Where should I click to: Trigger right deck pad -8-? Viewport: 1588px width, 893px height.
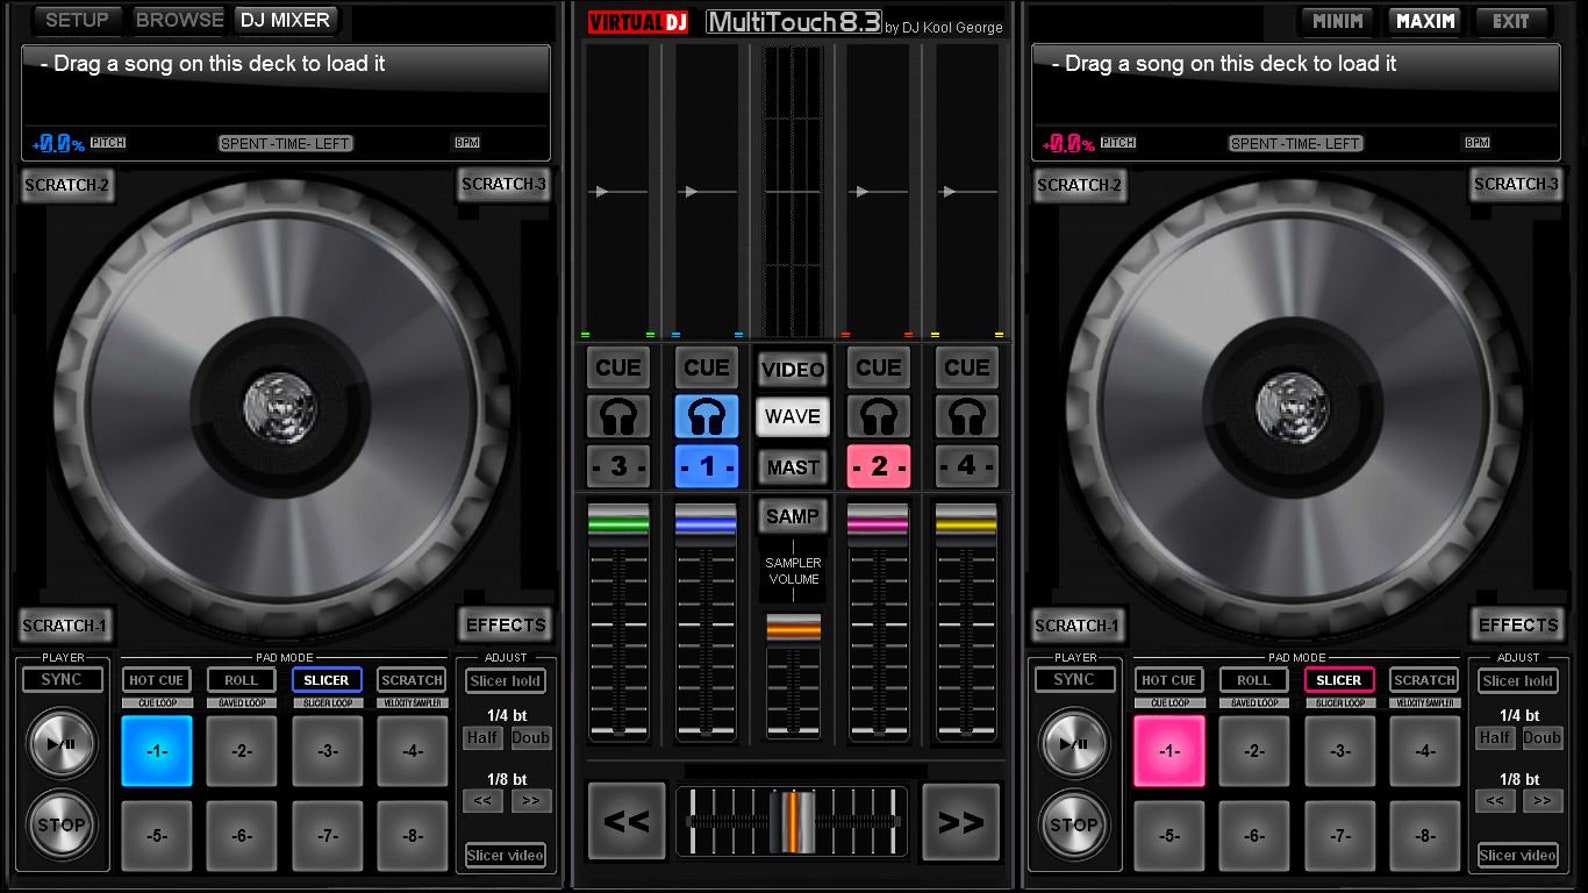coord(1425,836)
